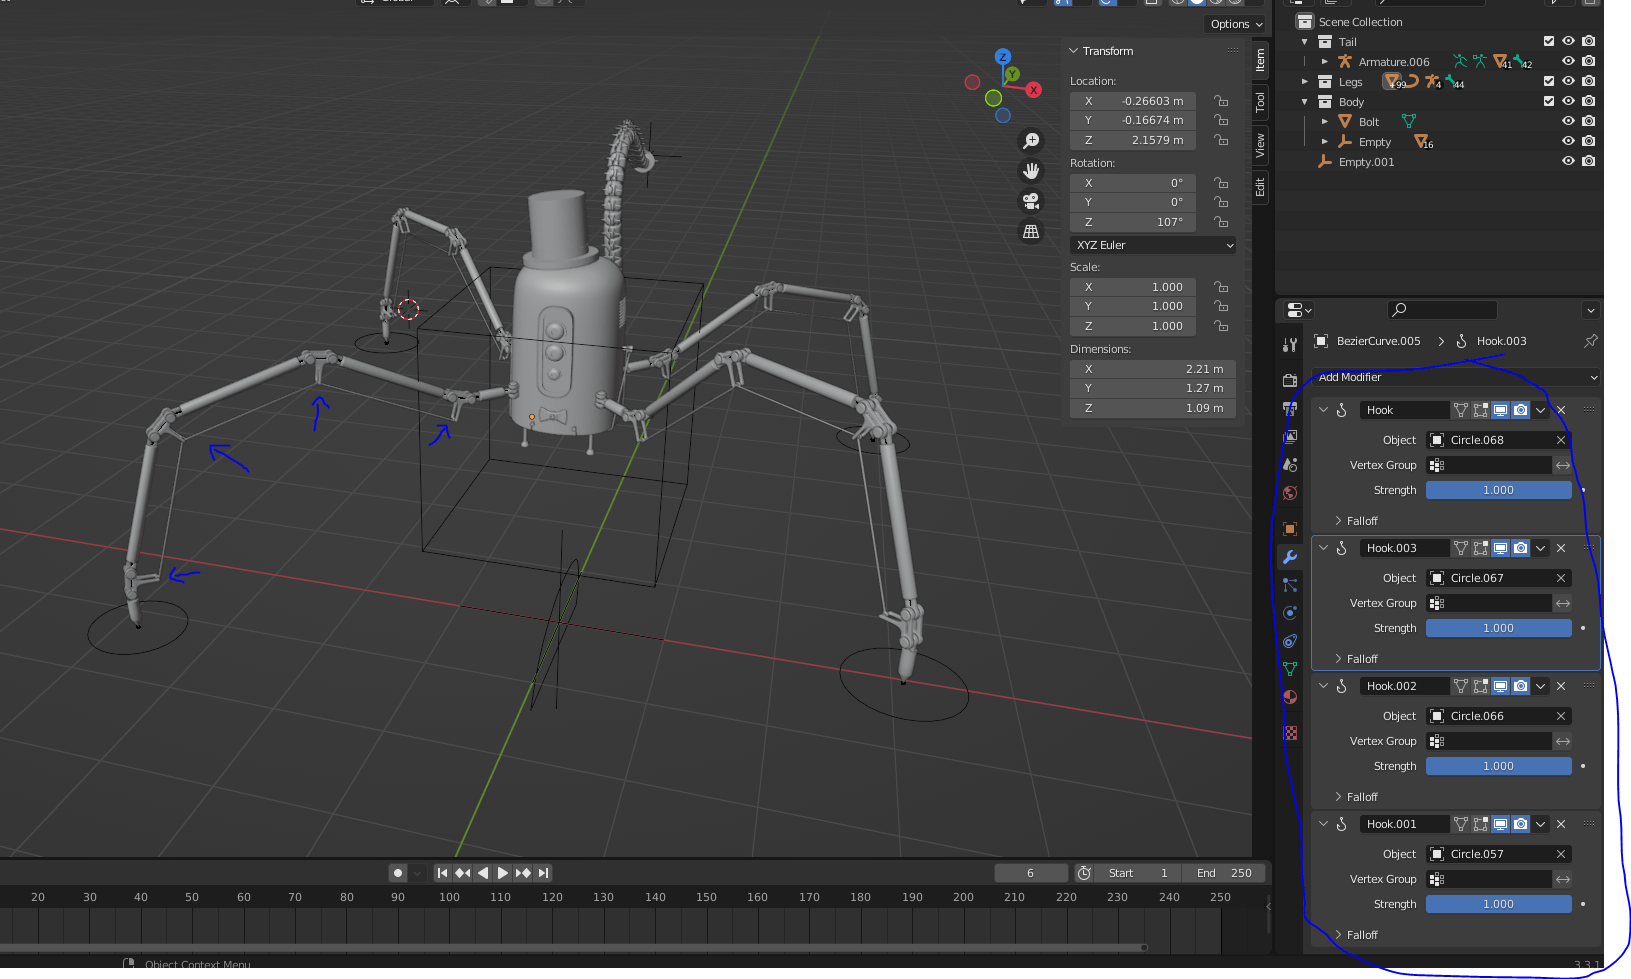Open the World properties tab icon
1631x979 pixels.
click(x=1290, y=493)
